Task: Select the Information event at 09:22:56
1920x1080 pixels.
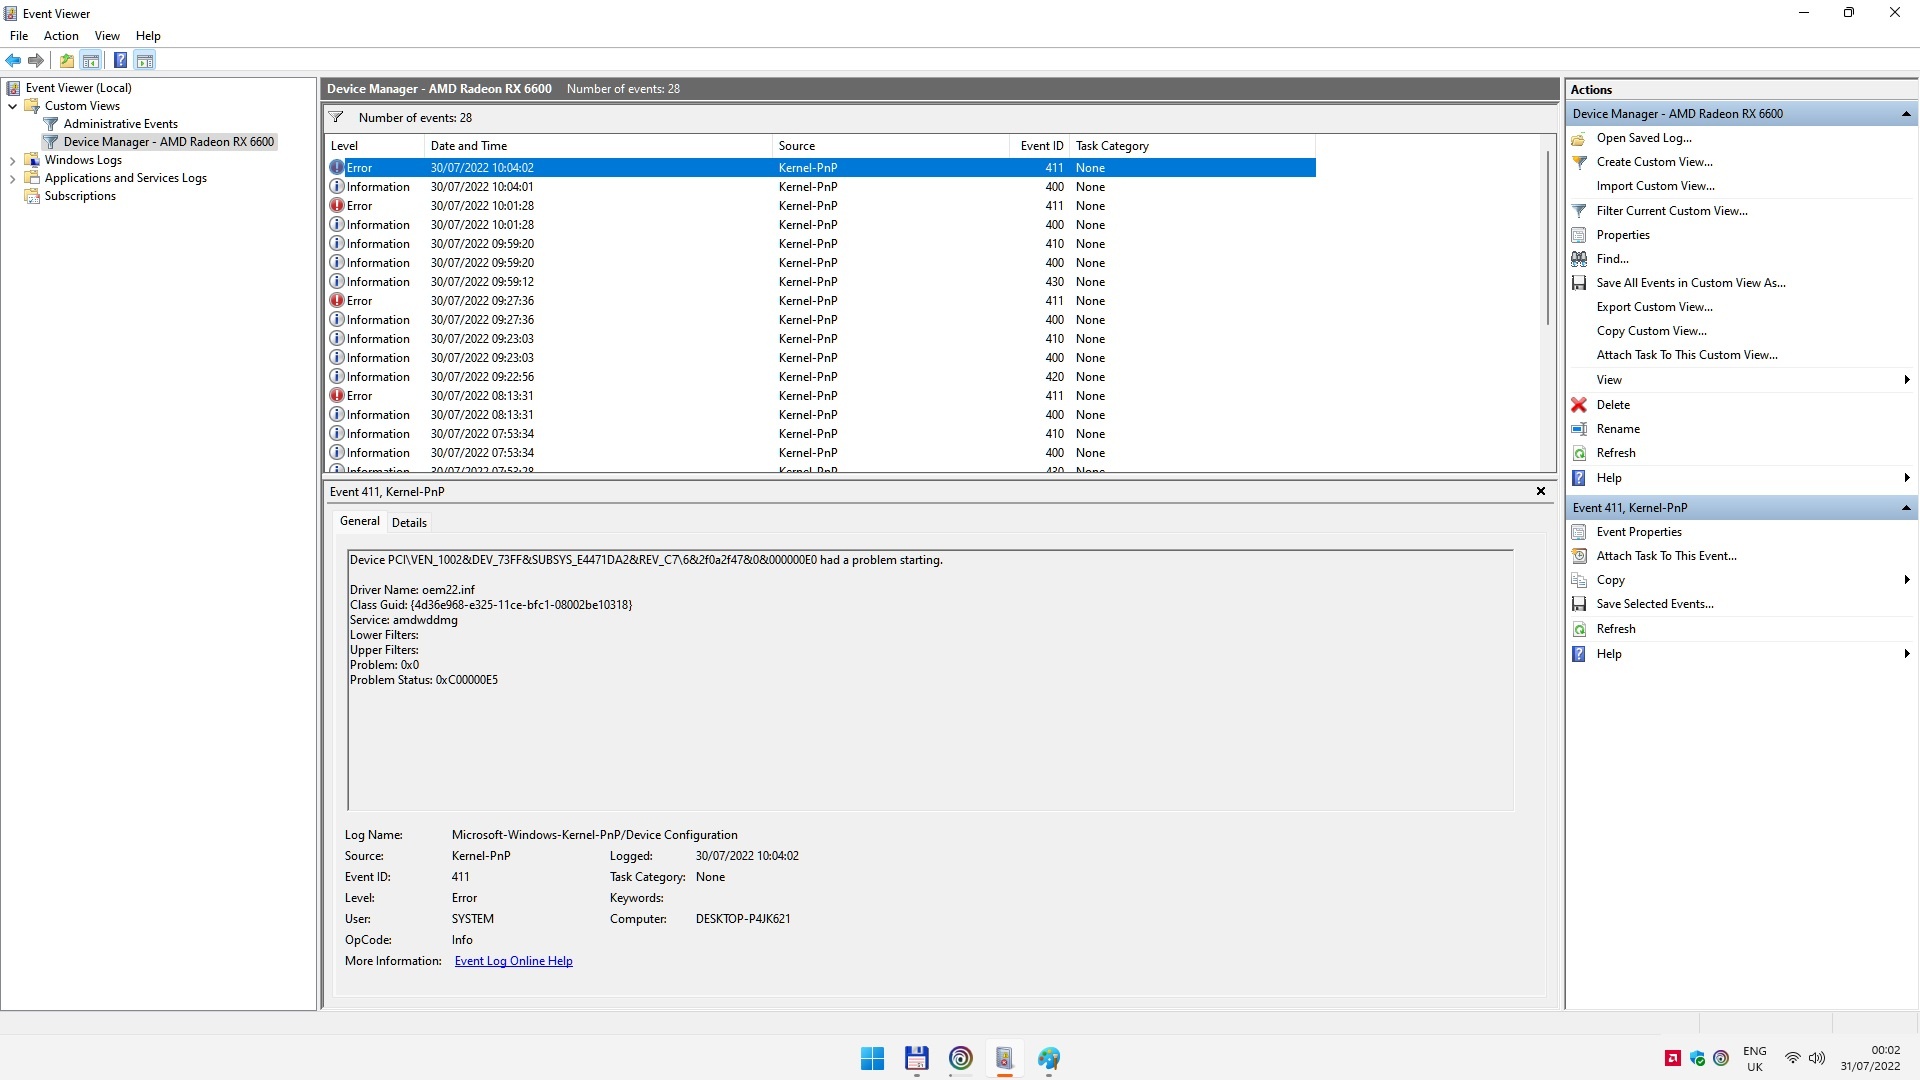Action: 821,377
